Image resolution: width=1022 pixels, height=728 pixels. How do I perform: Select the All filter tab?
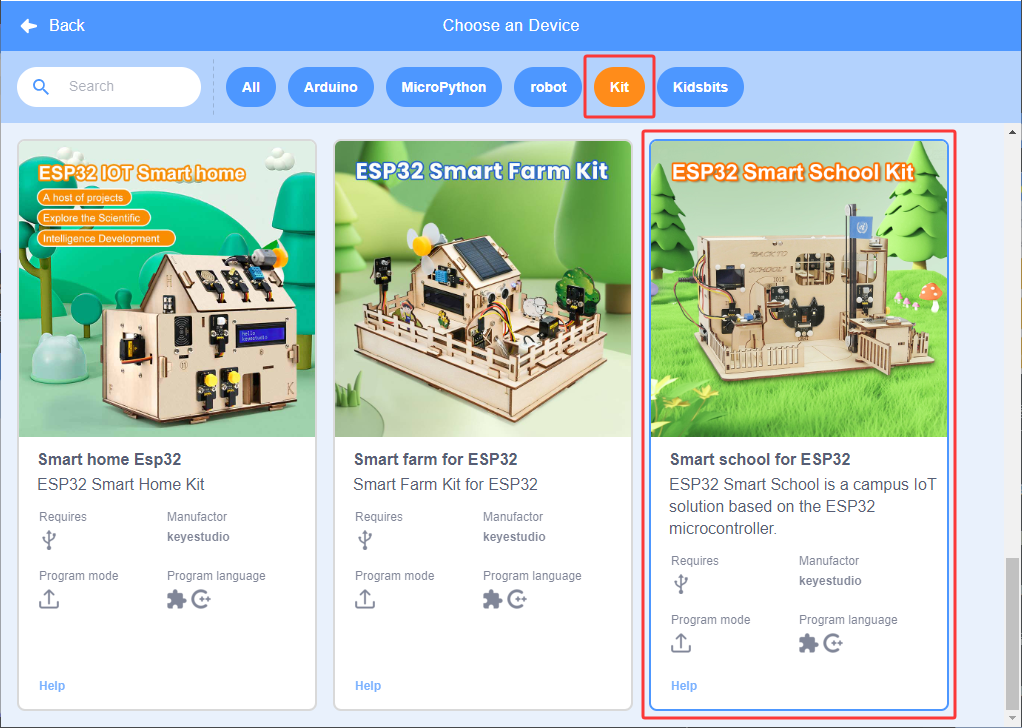(x=251, y=87)
